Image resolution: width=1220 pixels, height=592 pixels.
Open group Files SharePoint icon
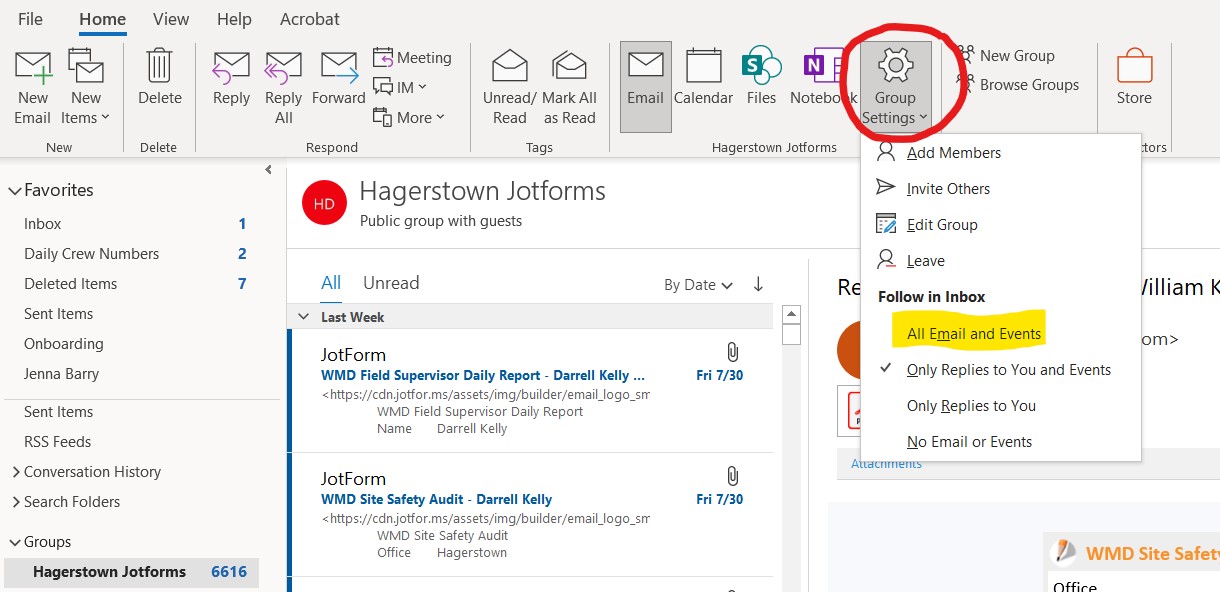761,68
